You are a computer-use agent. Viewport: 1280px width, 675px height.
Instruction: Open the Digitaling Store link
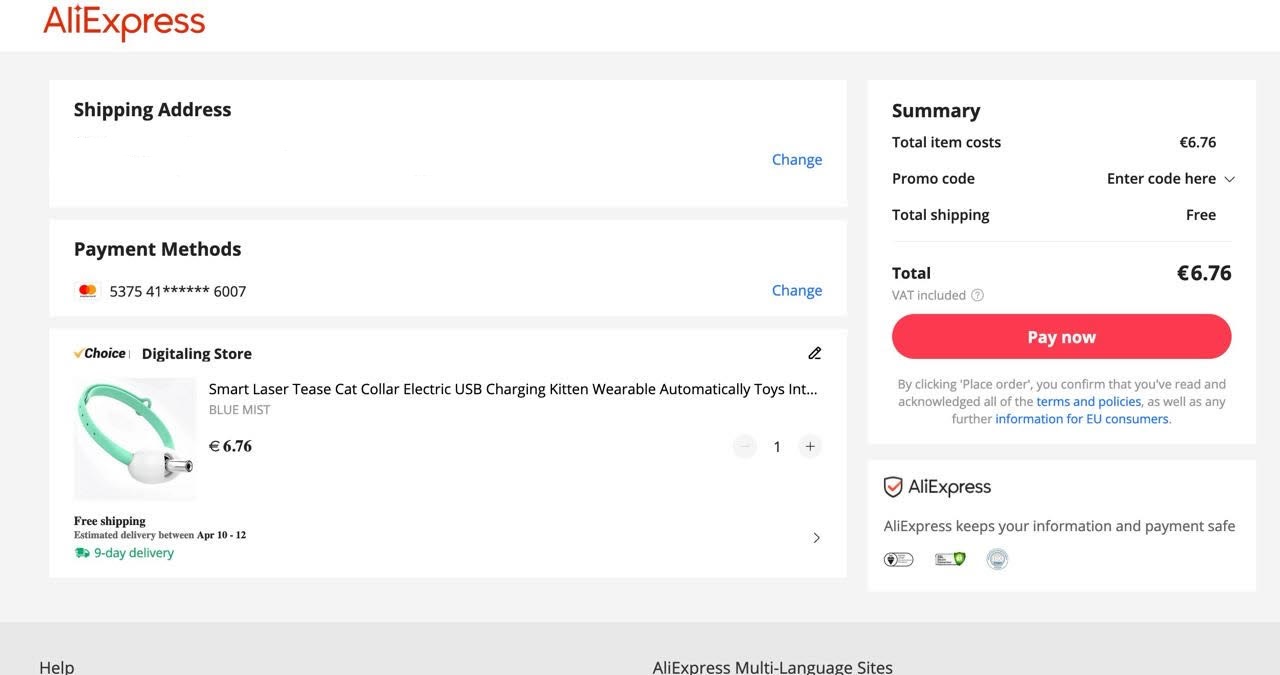point(197,354)
